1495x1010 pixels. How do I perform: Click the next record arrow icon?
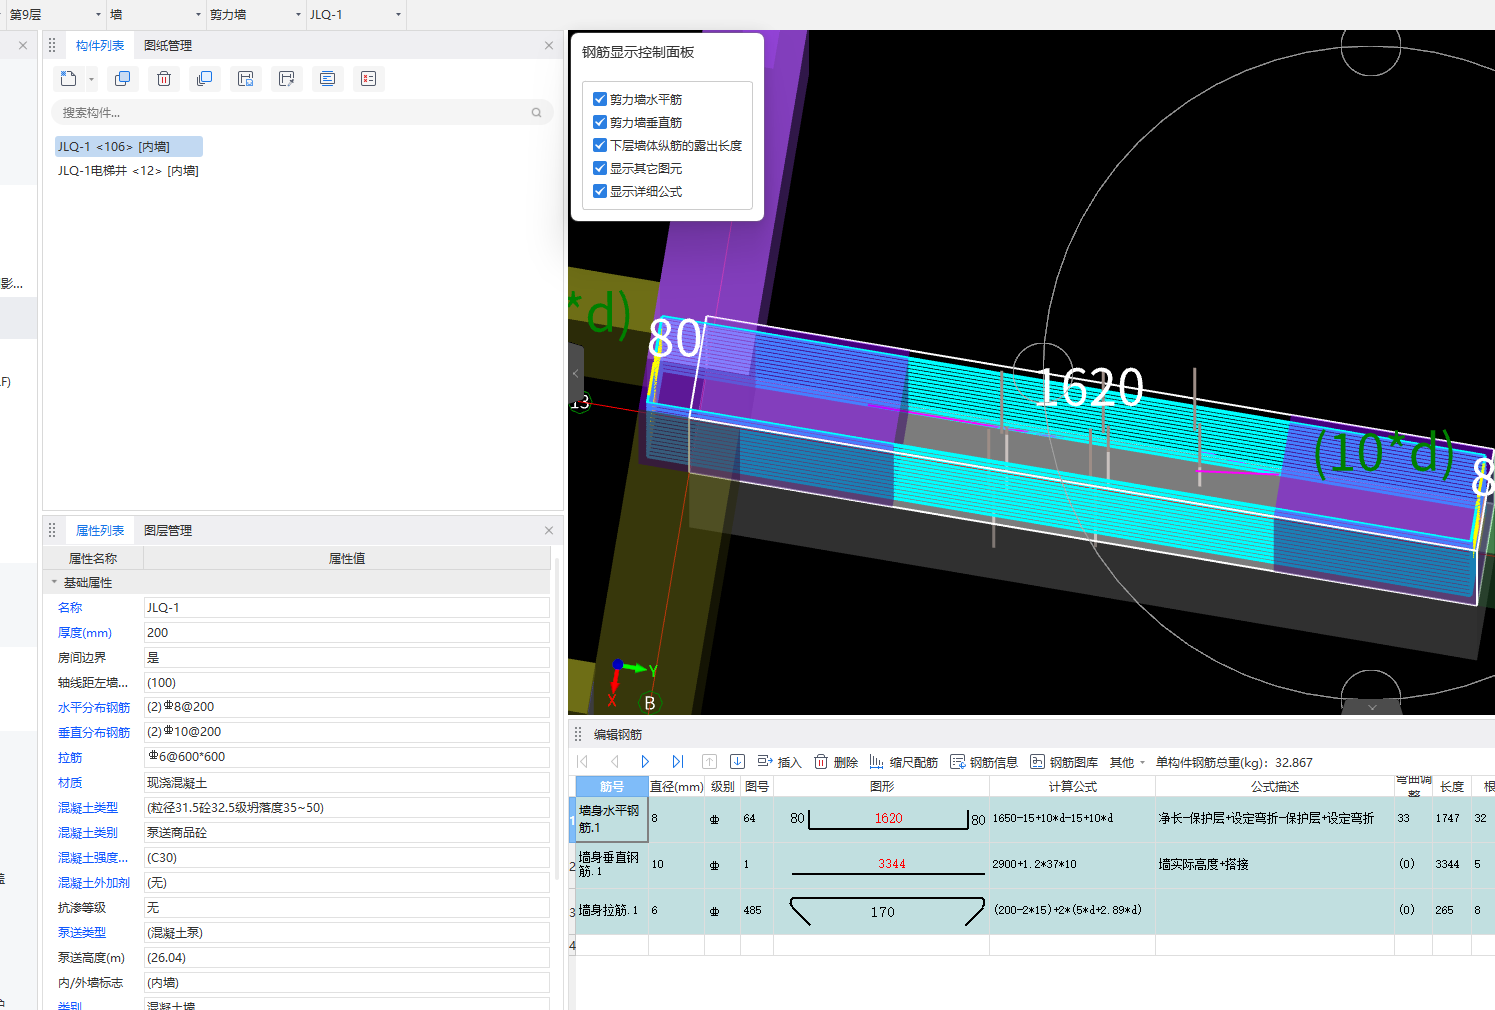click(x=645, y=762)
